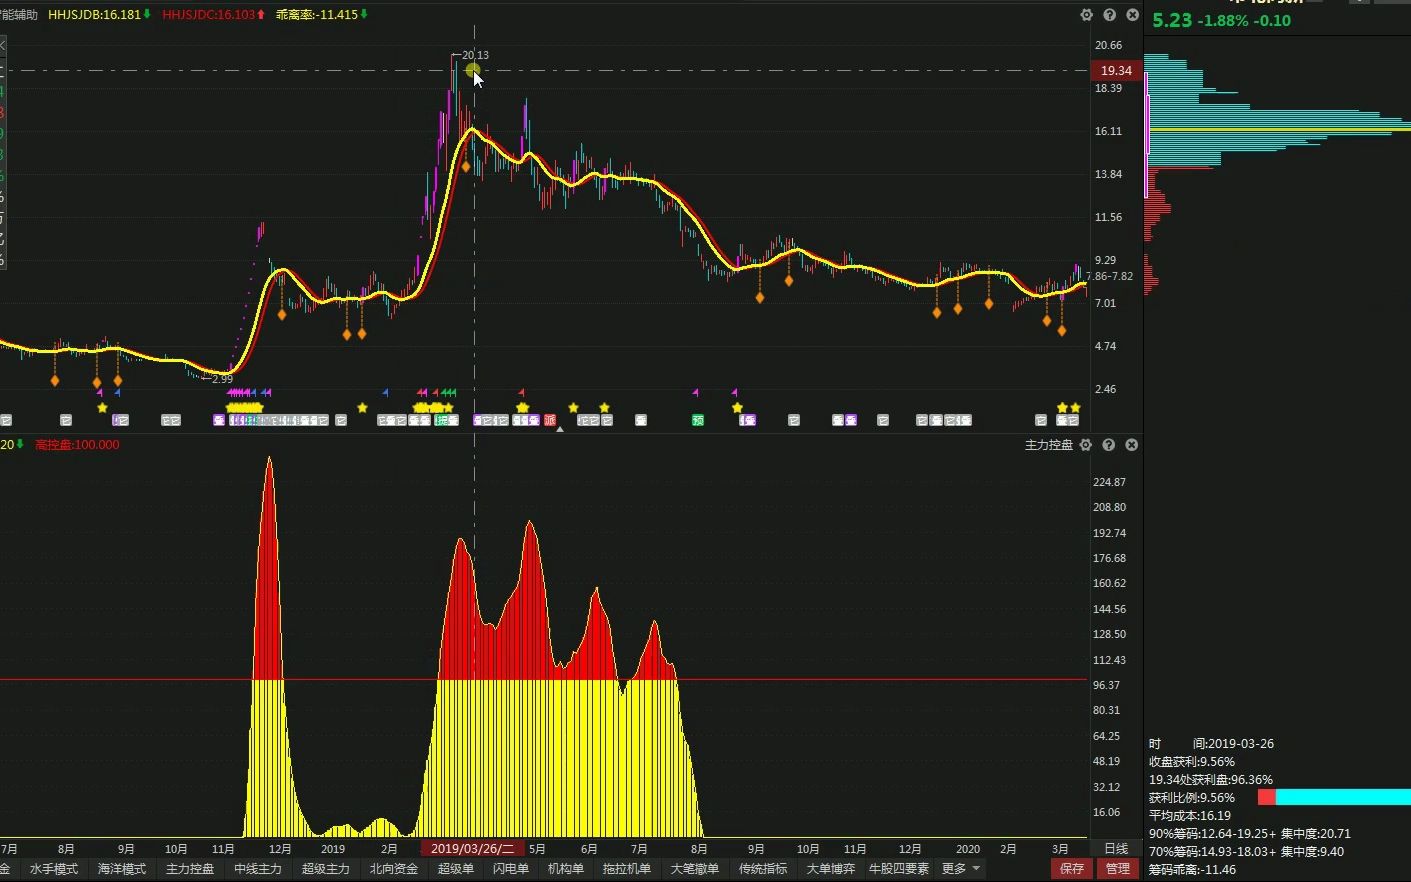This screenshot has width=1411, height=882.
Task: Click the small triangle marker below event row
Action: pos(560,429)
